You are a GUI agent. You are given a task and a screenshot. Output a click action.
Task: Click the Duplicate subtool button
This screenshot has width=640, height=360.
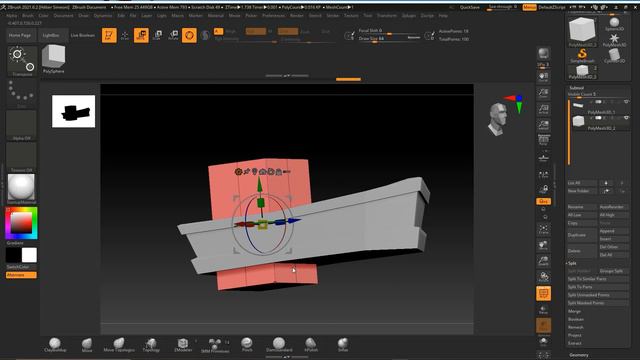(582, 235)
